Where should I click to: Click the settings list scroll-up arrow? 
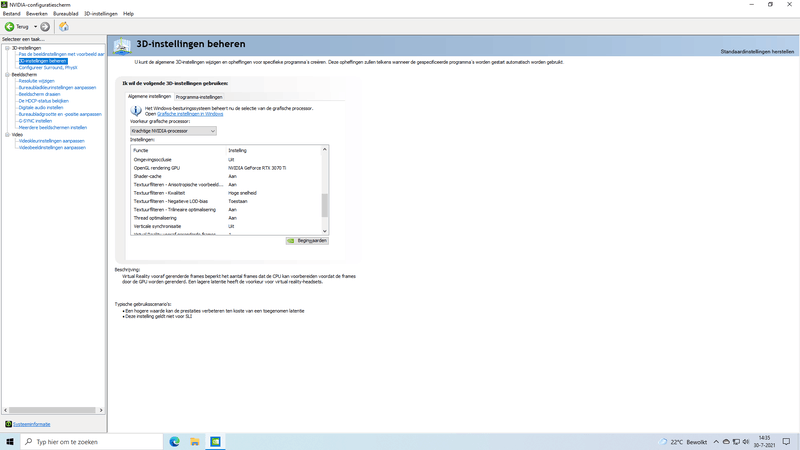coord(324,149)
